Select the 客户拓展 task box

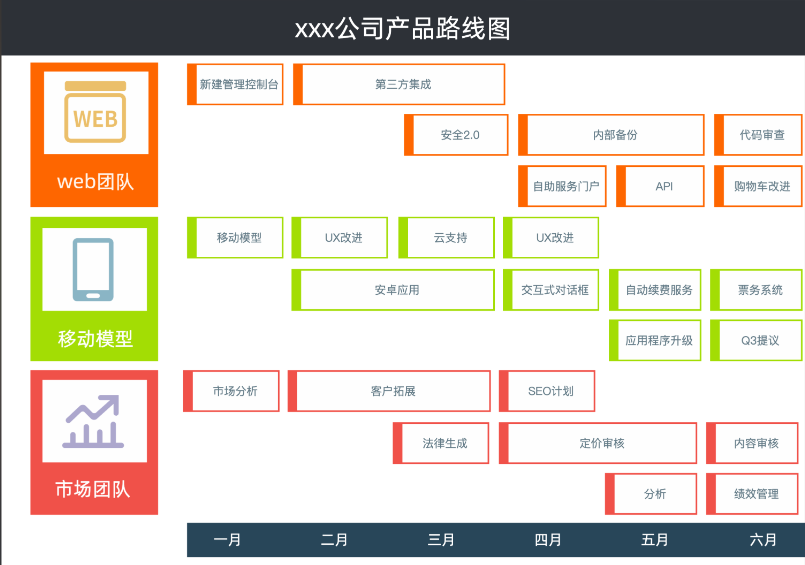389,391
